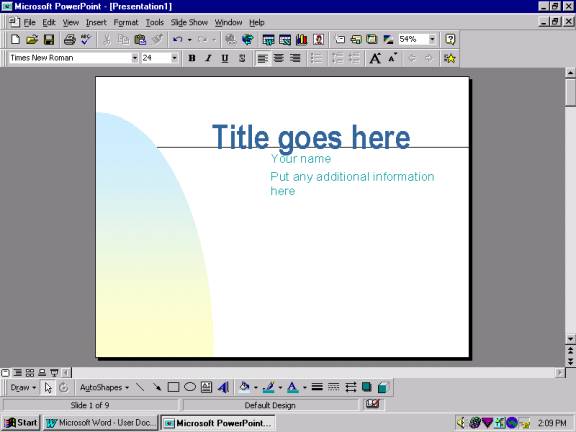Open the File menu

(x=29, y=22)
